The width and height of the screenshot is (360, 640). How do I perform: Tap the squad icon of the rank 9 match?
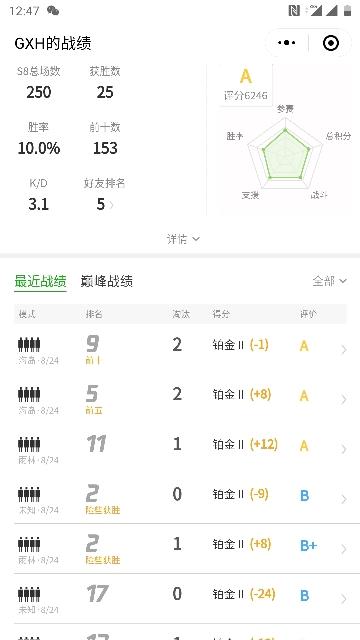click(x=29, y=344)
